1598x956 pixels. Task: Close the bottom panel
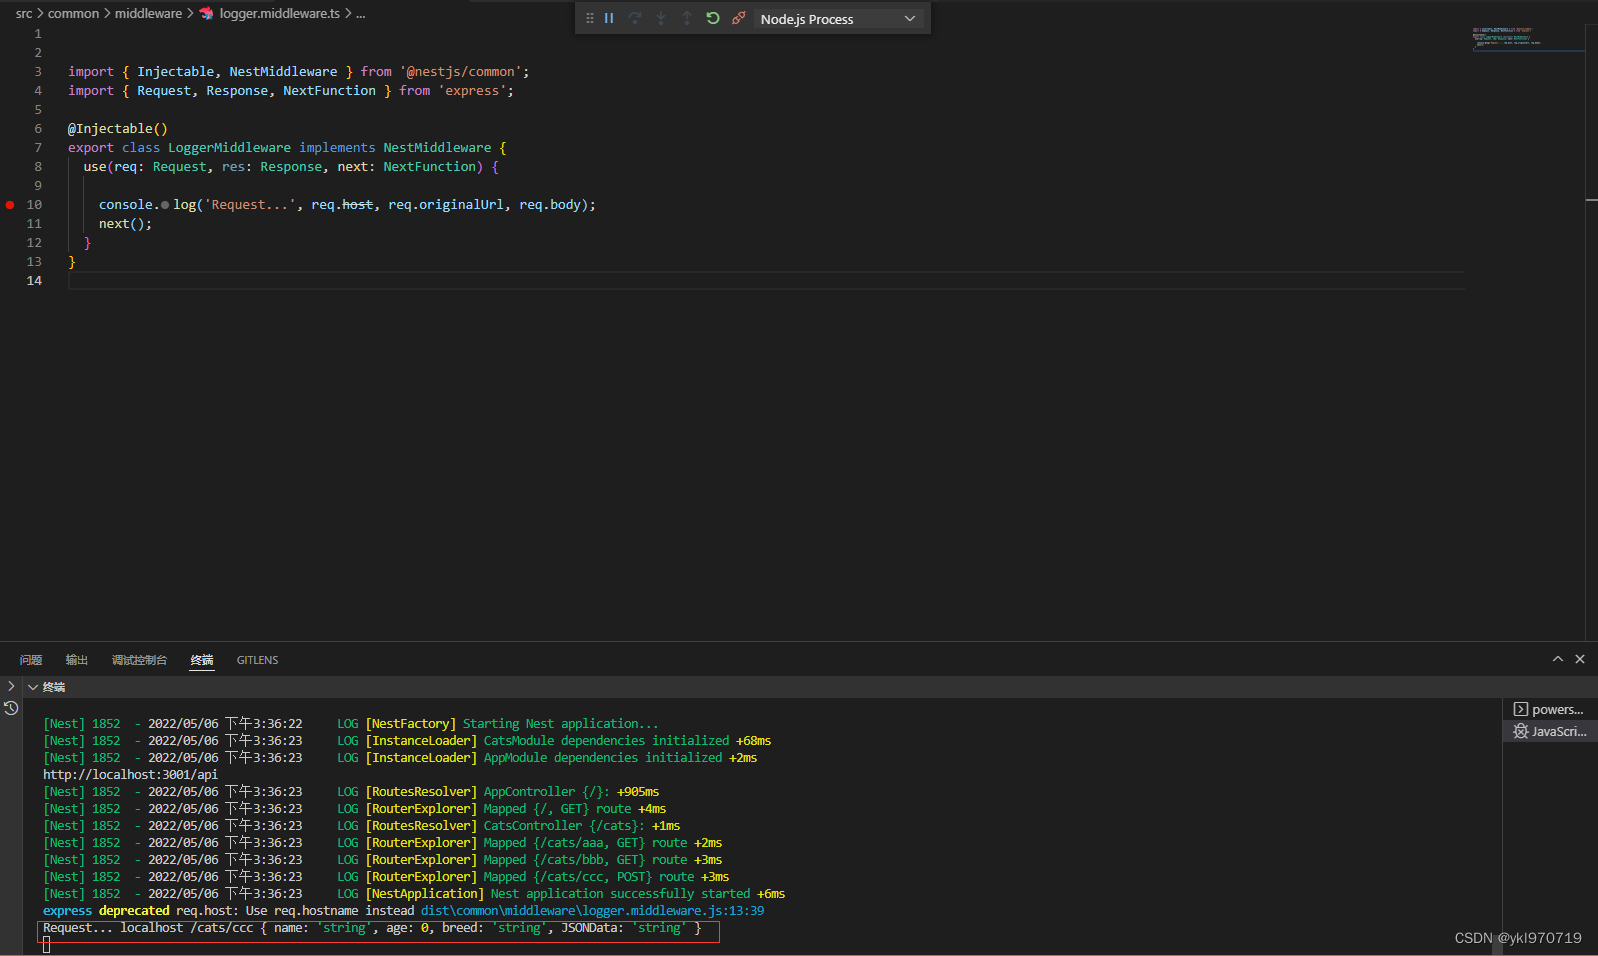1580,659
